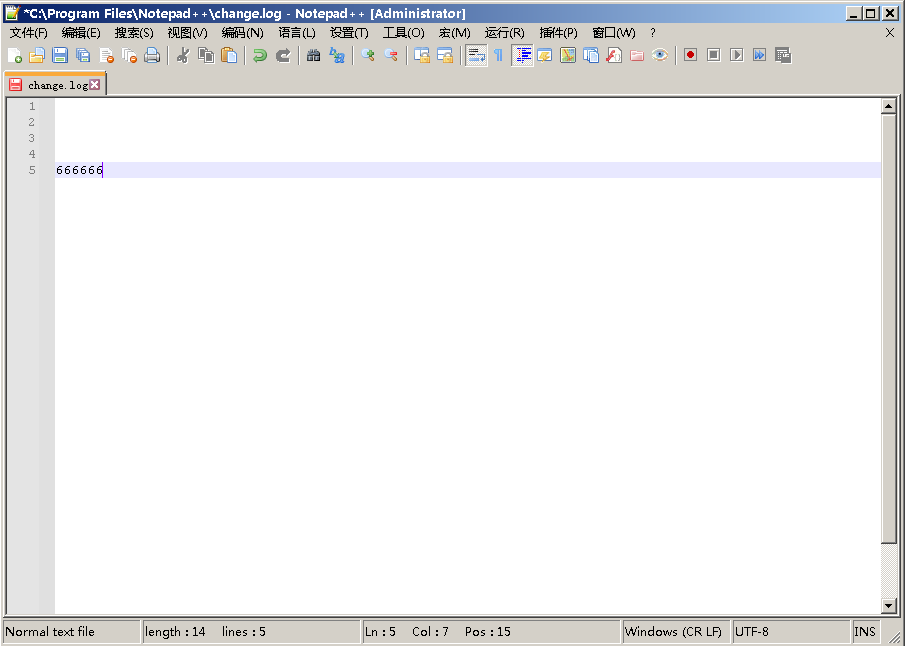
Task: Undo the last edit
Action: tap(259, 55)
